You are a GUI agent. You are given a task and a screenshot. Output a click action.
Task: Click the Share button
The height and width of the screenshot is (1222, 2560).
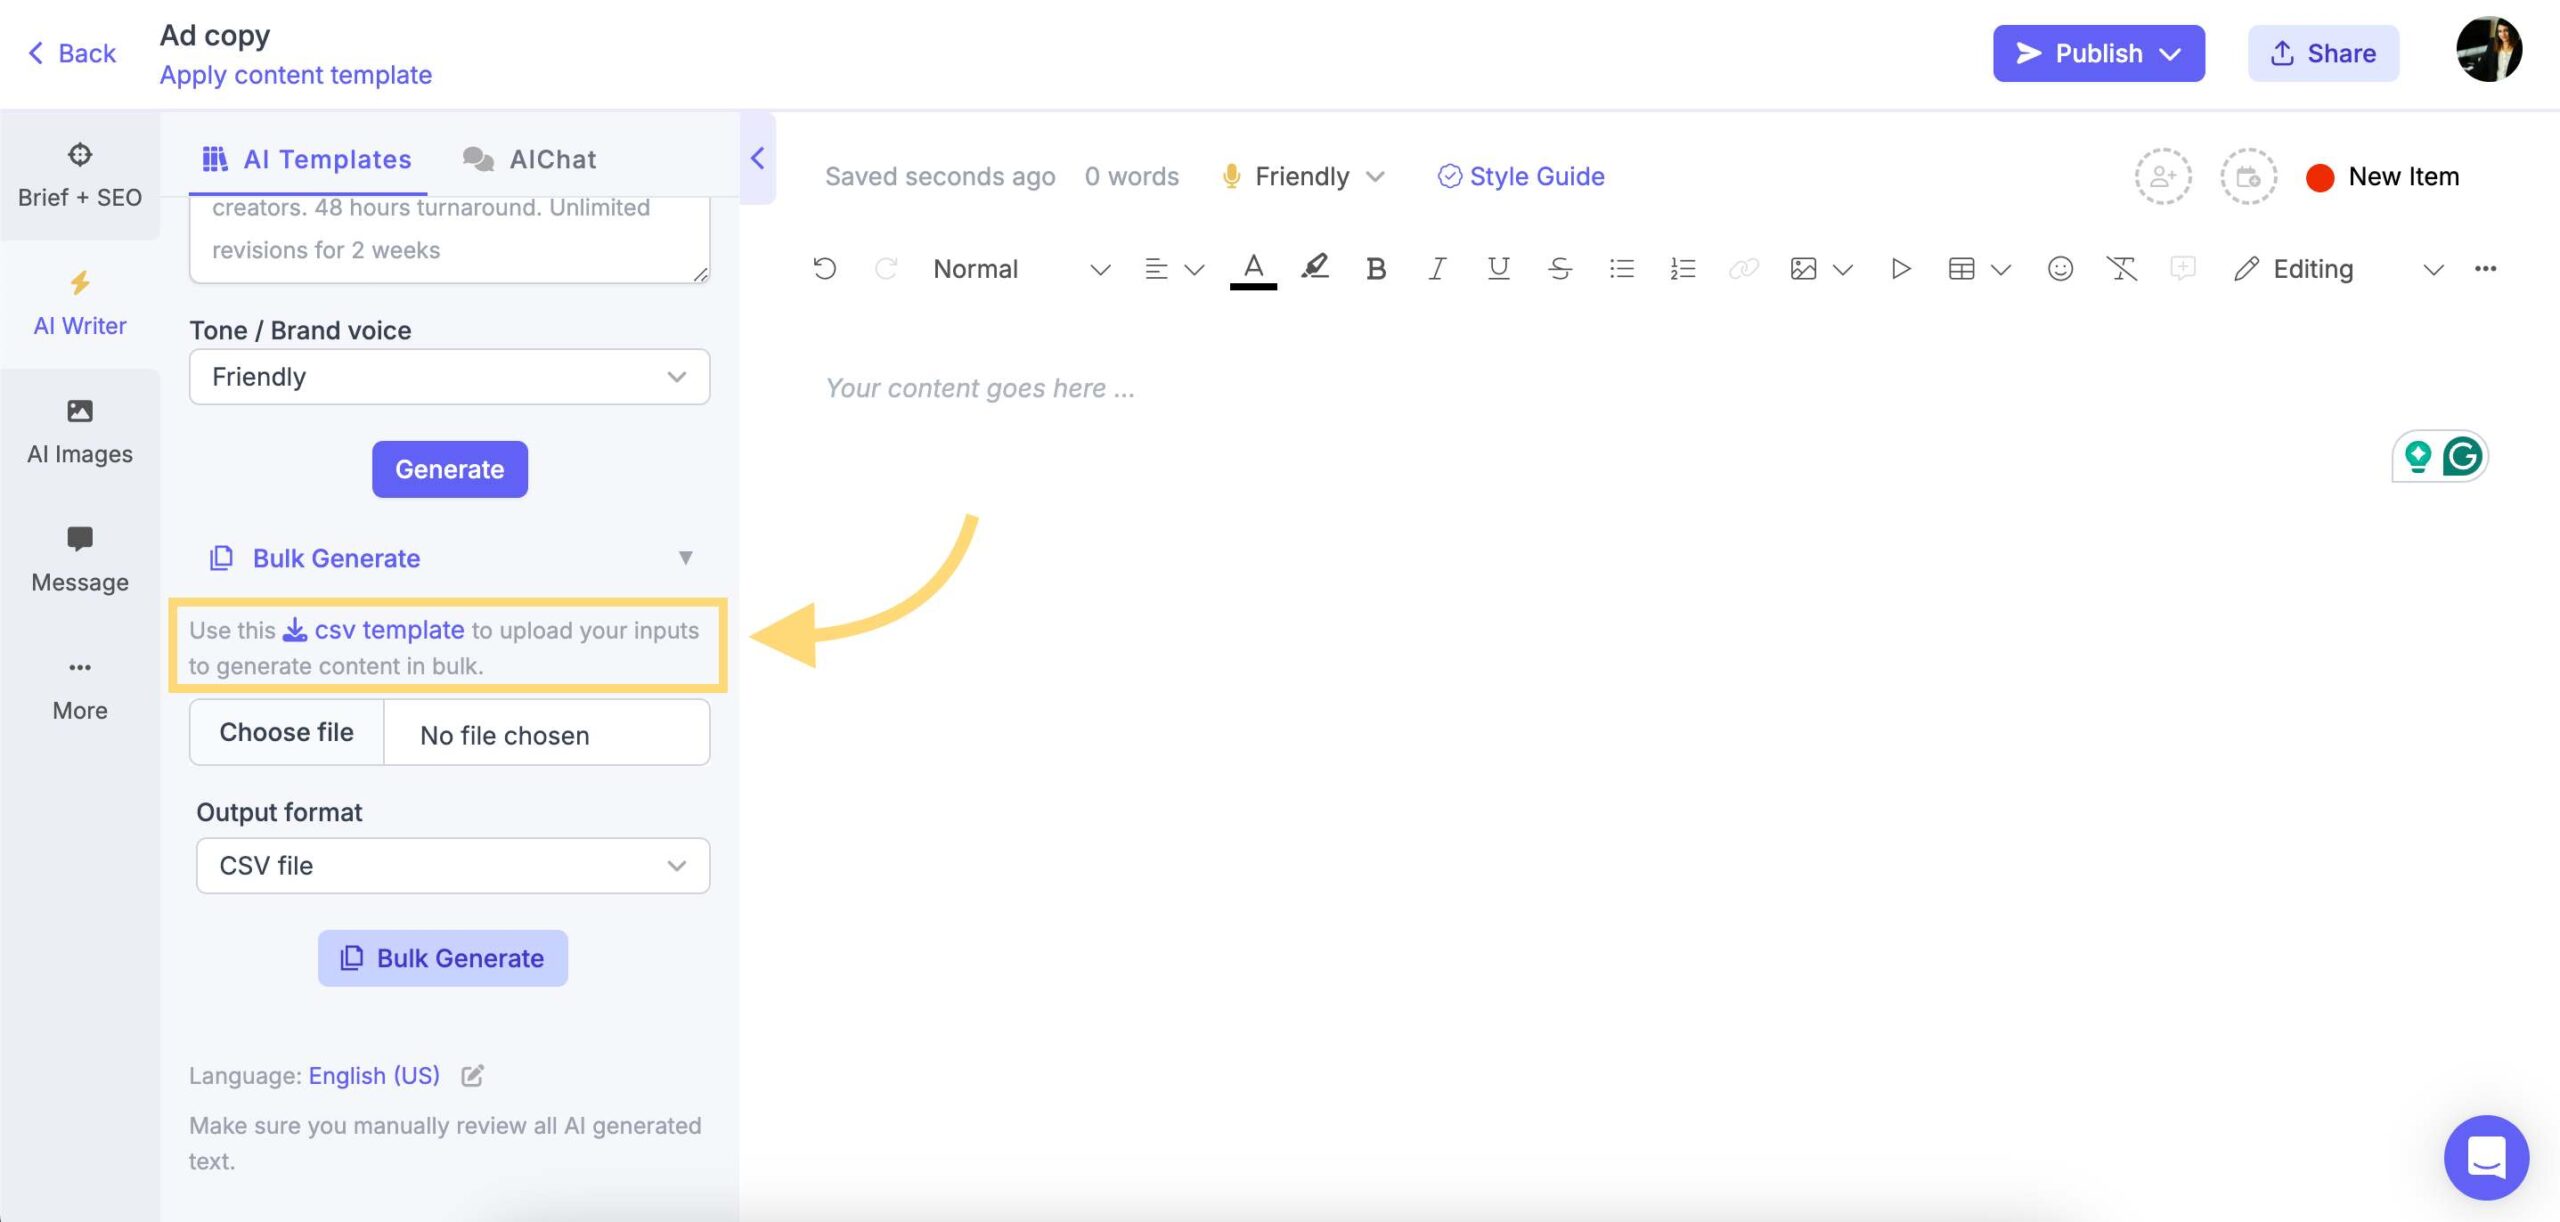[2323, 53]
